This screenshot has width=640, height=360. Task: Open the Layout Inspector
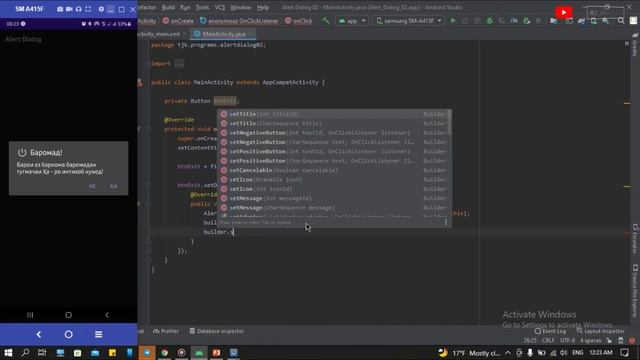[x=602, y=331]
